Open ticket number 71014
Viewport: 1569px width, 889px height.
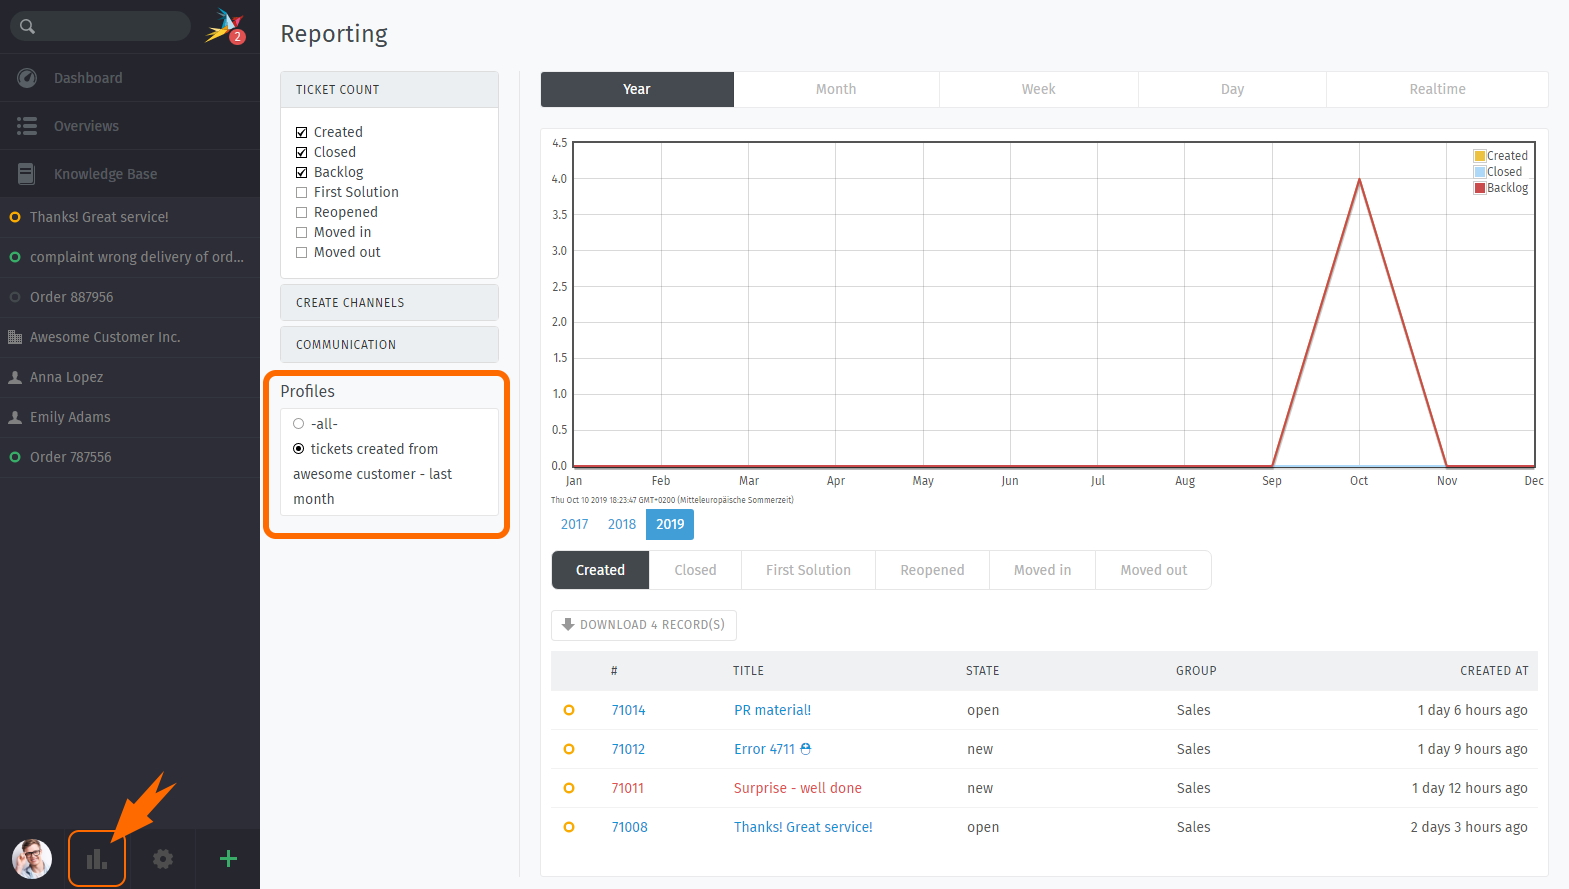click(x=628, y=710)
